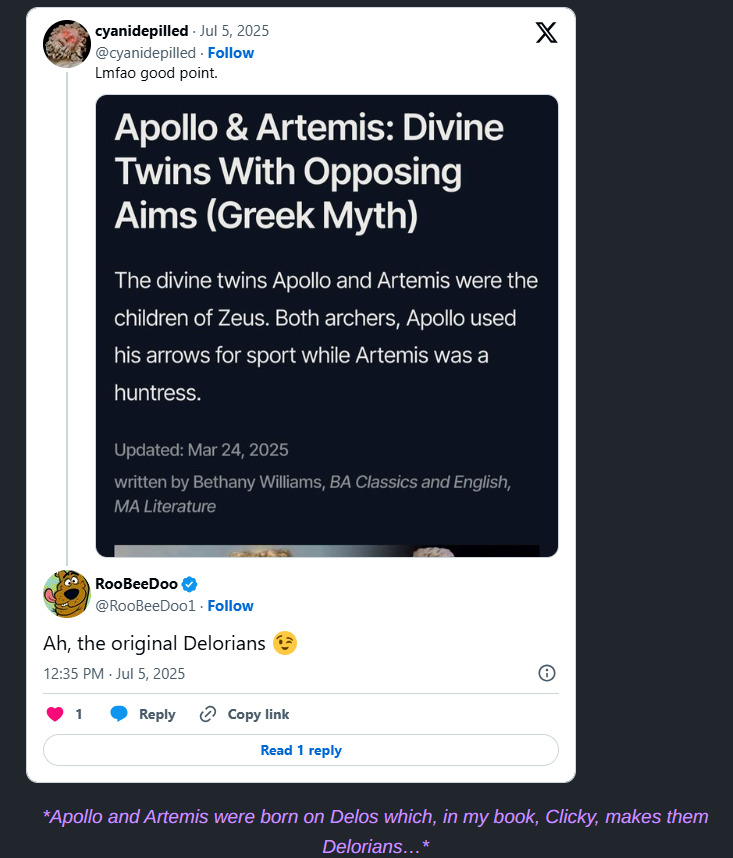Click RooBeeDoo's verified badge icon

pos(190,585)
